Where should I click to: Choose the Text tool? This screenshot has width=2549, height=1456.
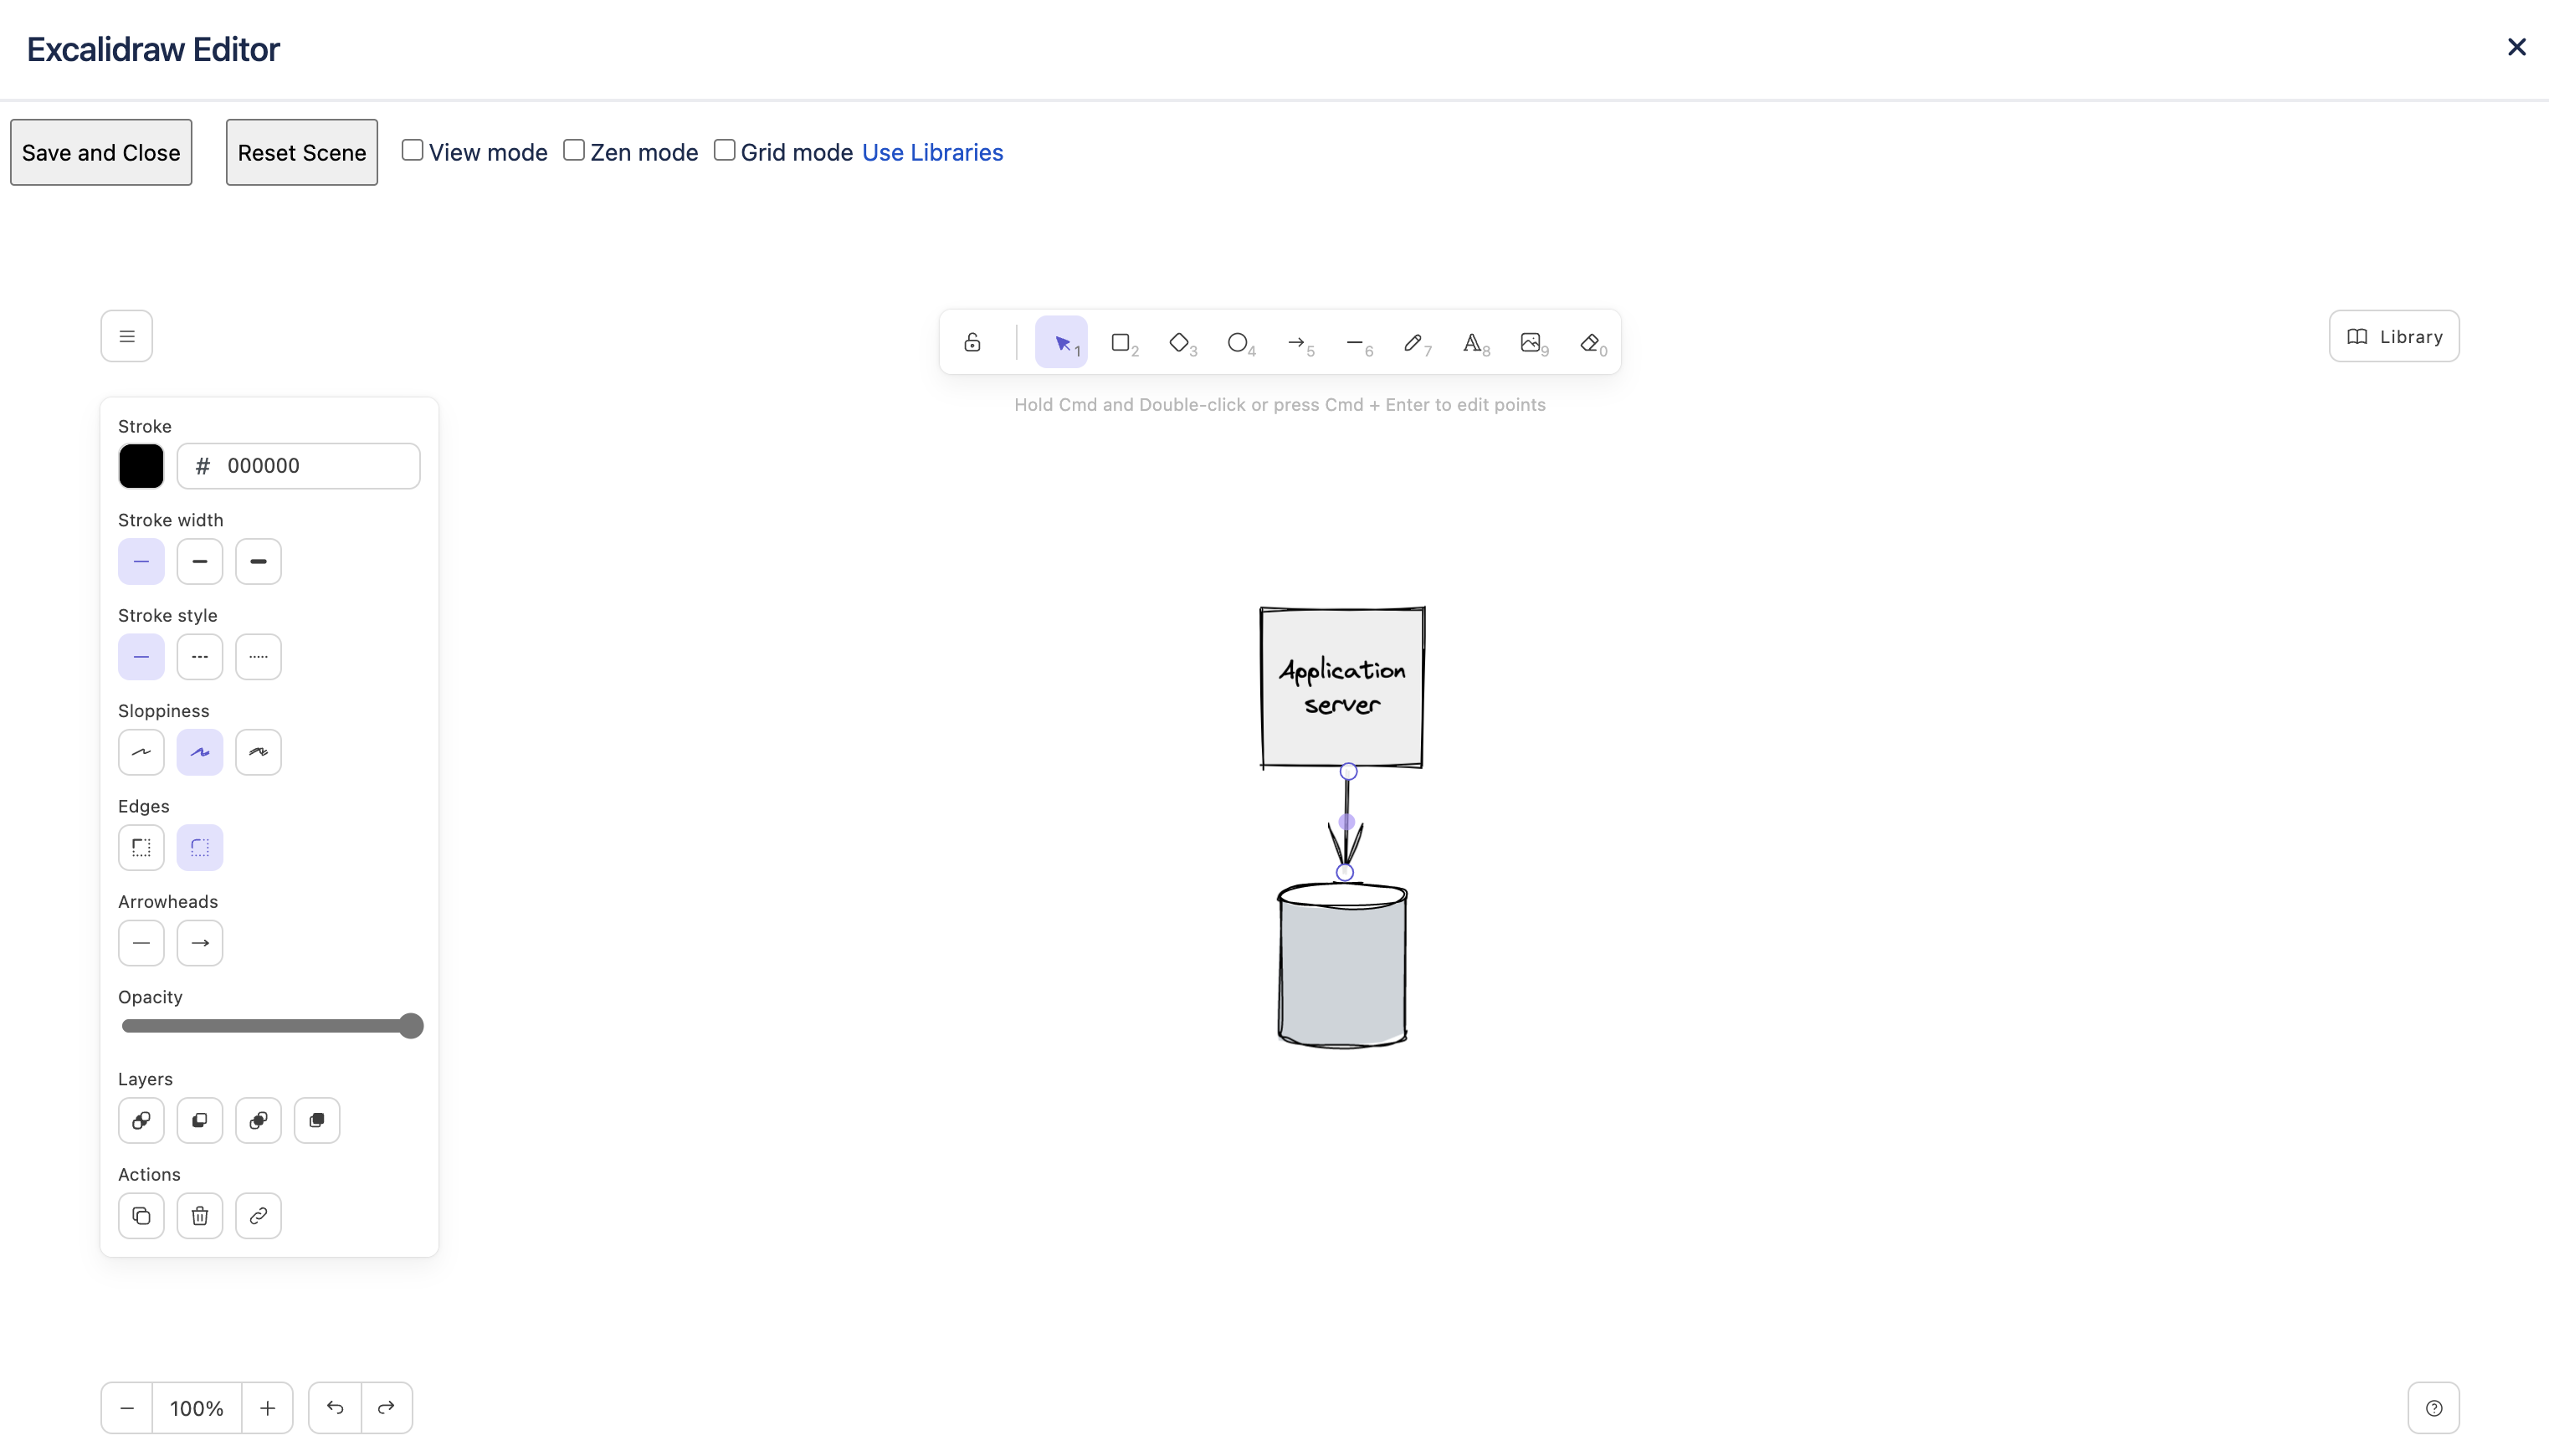point(1473,343)
